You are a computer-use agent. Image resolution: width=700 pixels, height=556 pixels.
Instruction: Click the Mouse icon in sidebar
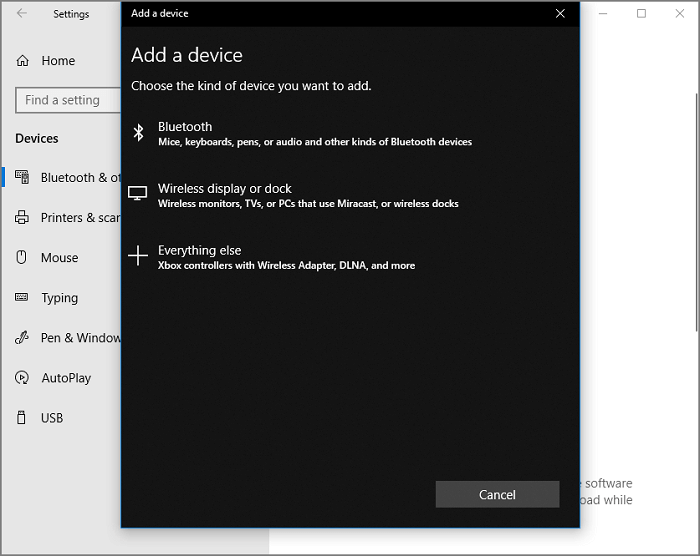[x=22, y=258]
